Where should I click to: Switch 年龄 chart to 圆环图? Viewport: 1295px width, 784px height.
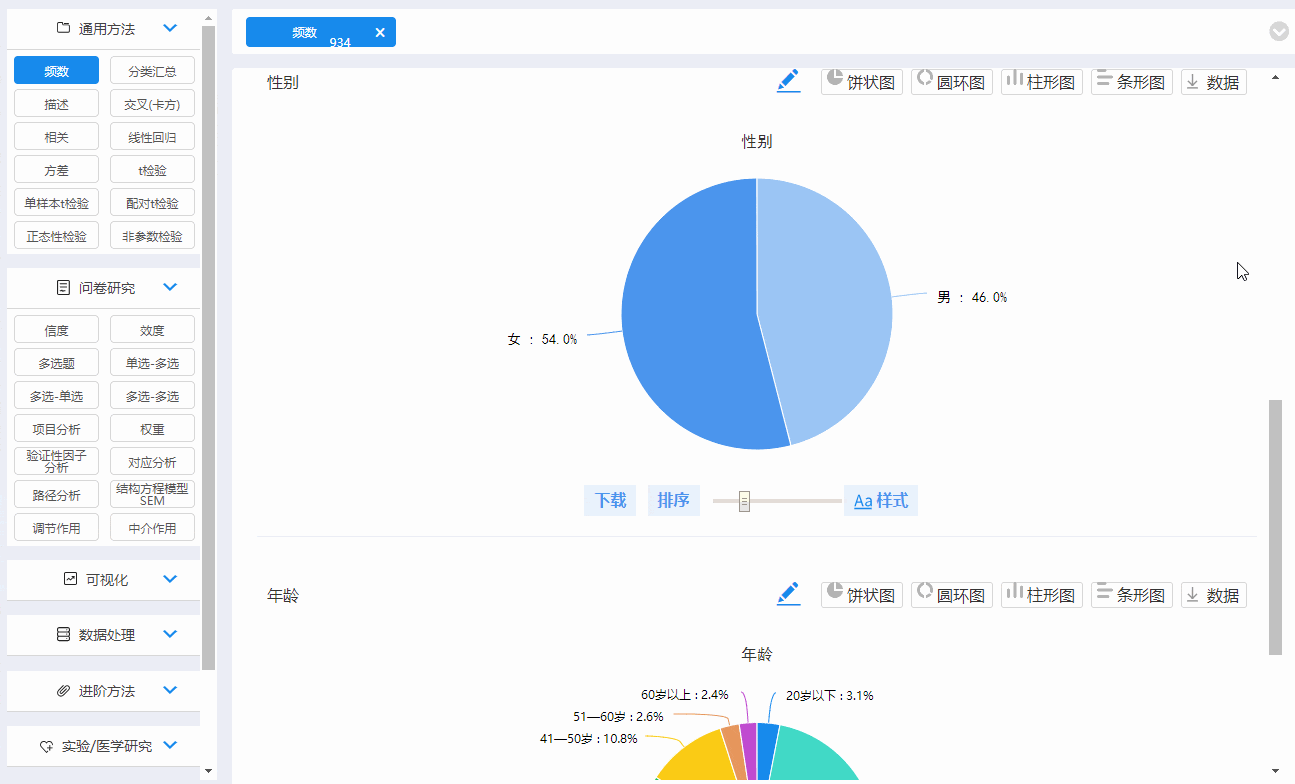(x=952, y=595)
